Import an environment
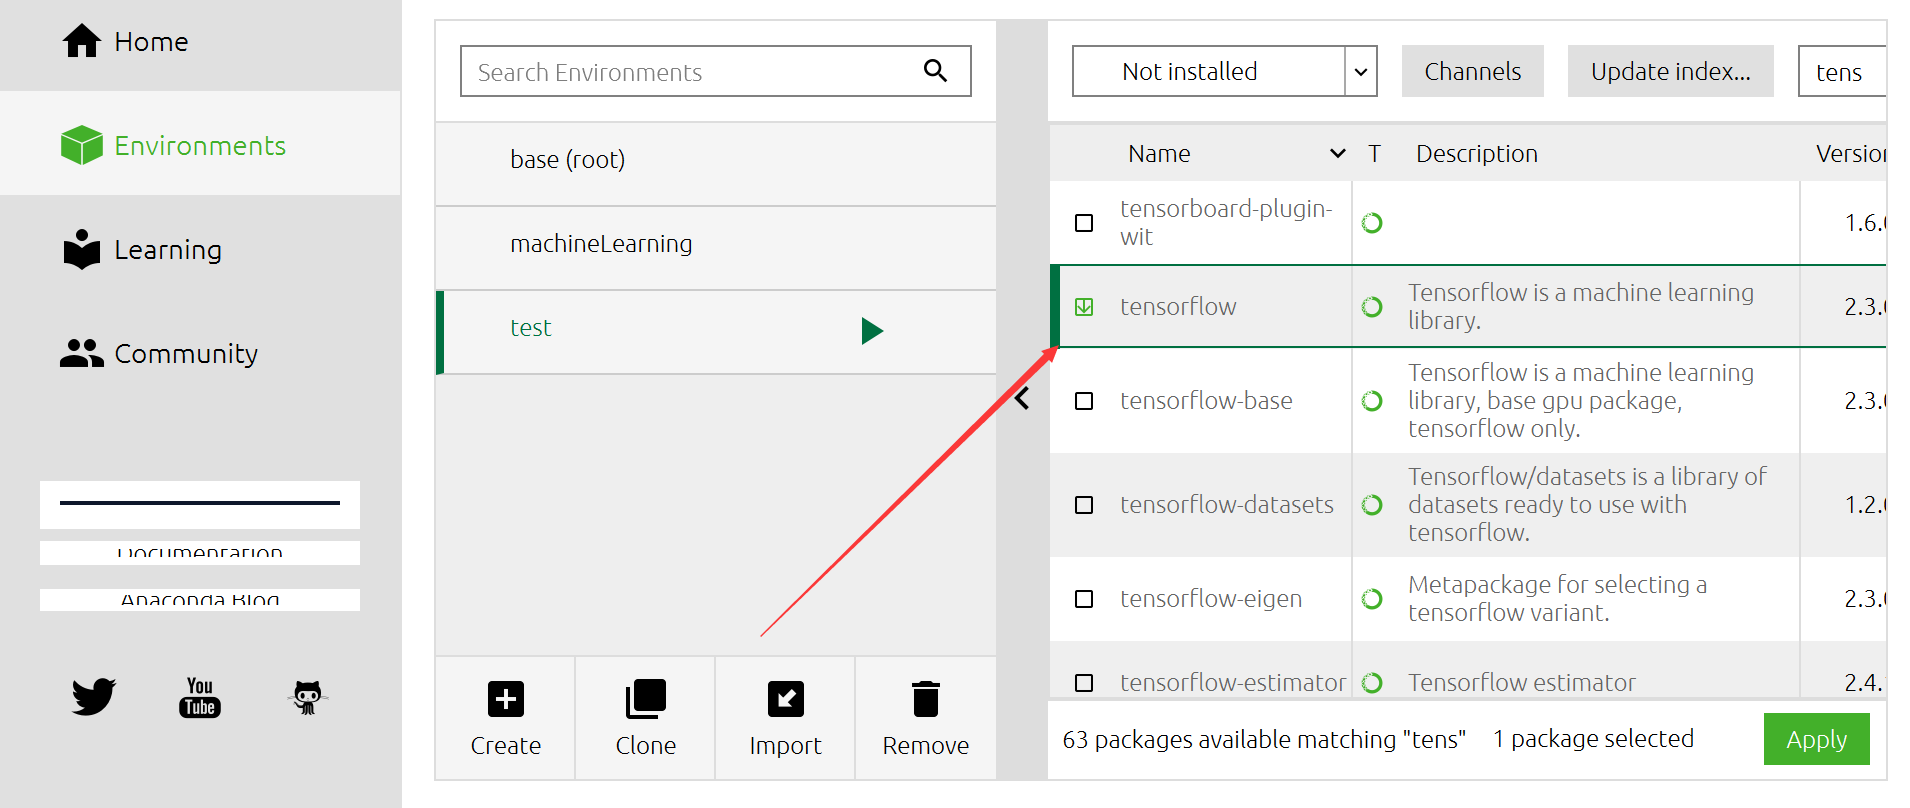This screenshot has width=1910, height=808. click(x=786, y=718)
